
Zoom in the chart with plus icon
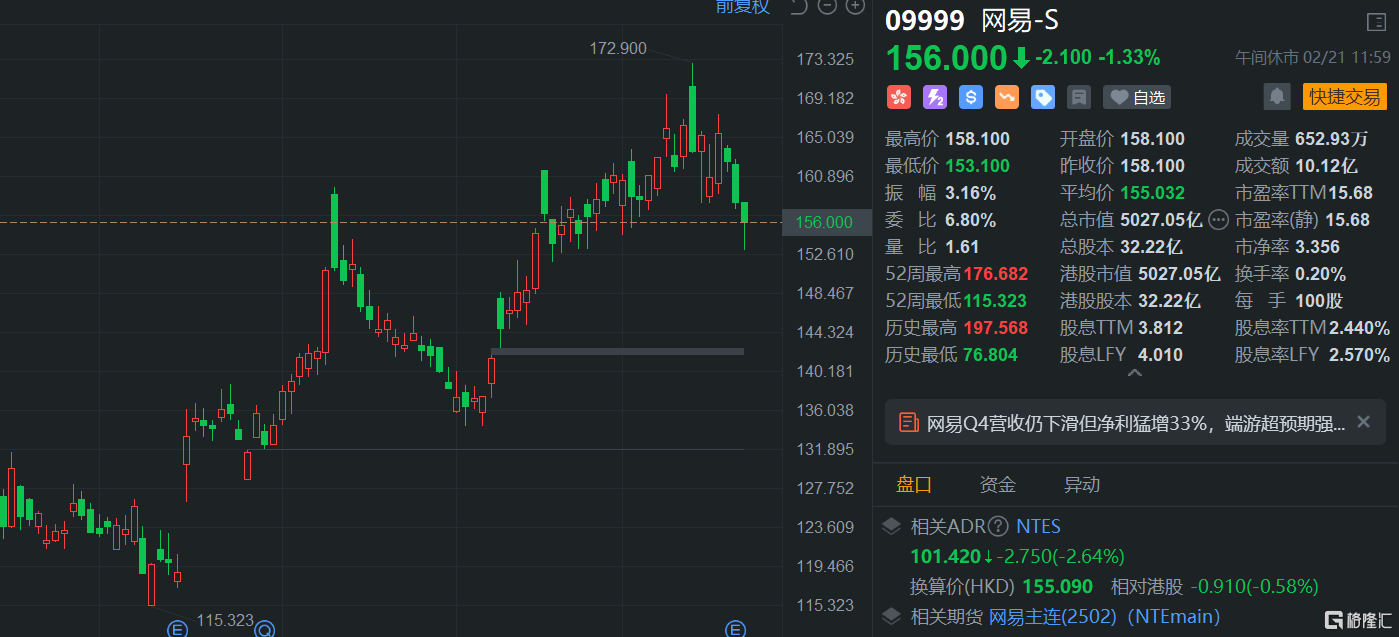tap(855, 7)
